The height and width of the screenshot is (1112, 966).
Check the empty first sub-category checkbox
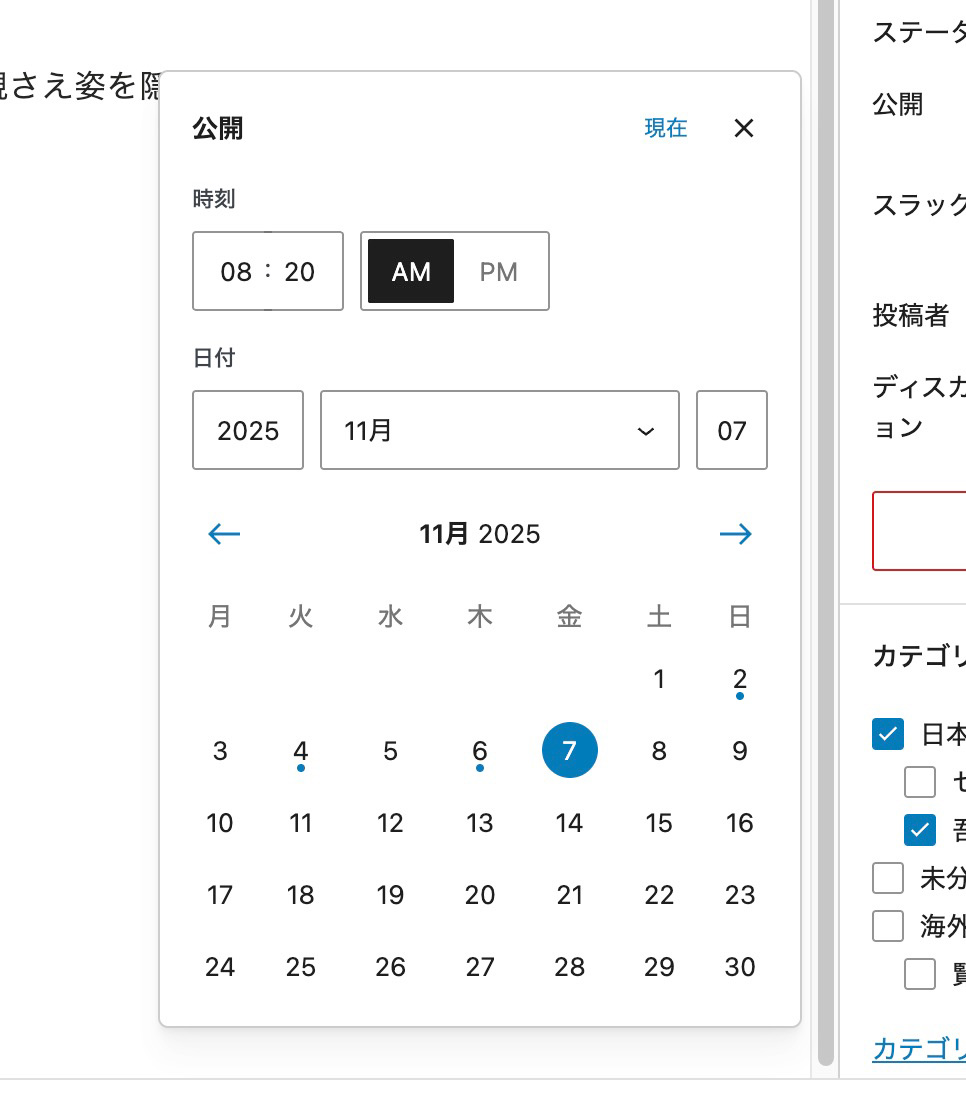pyautogui.click(x=919, y=782)
